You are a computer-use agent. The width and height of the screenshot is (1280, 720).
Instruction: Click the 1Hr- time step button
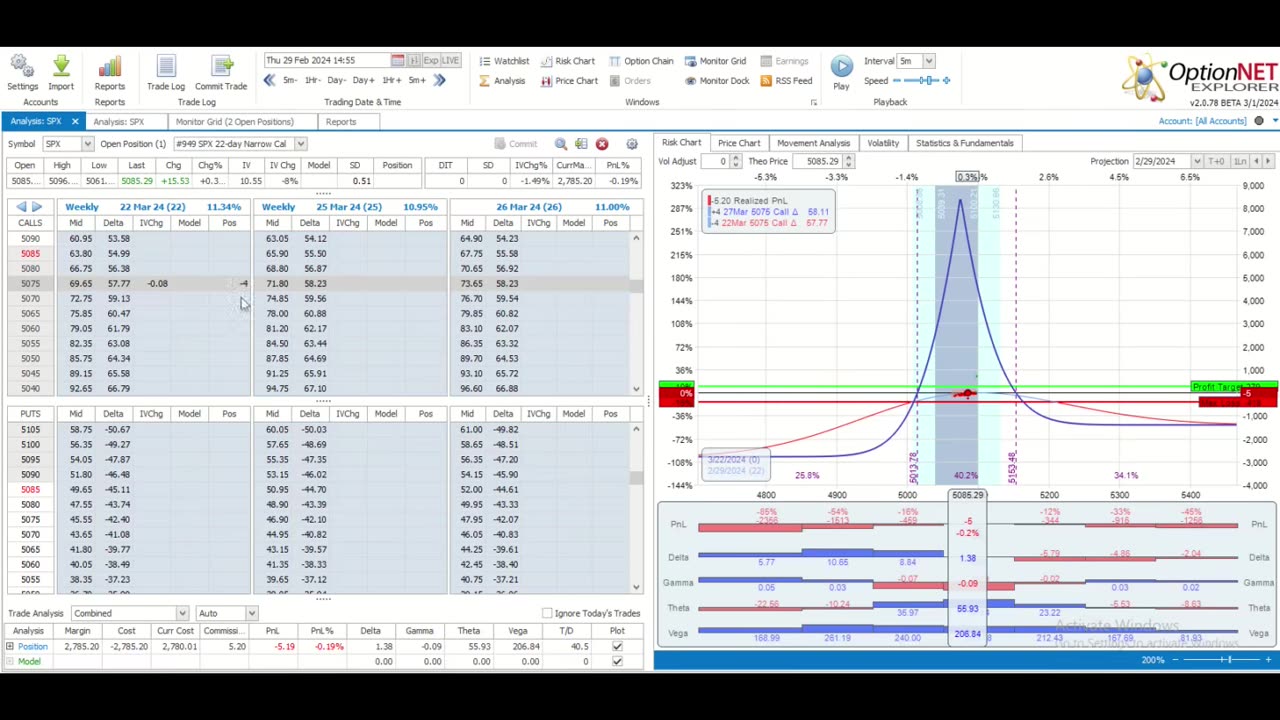coord(312,80)
